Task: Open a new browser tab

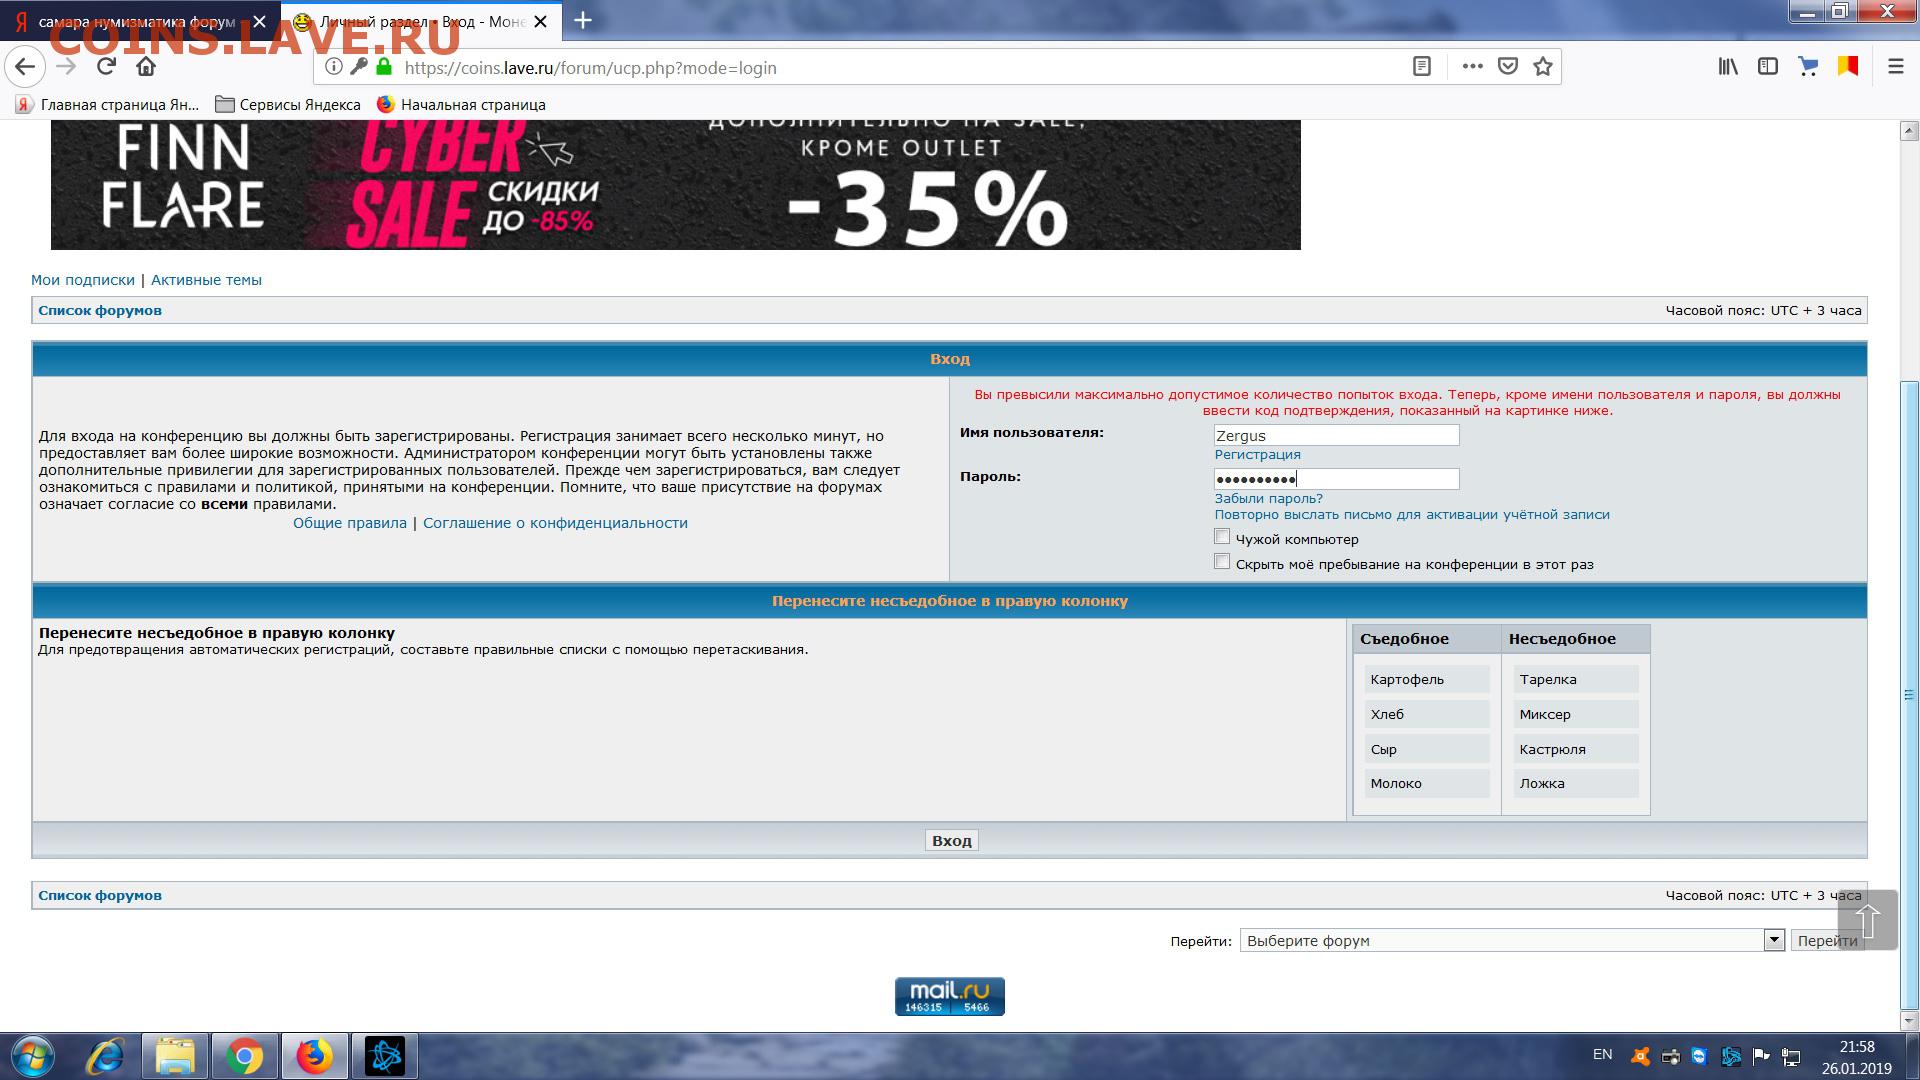Action: (583, 20)
